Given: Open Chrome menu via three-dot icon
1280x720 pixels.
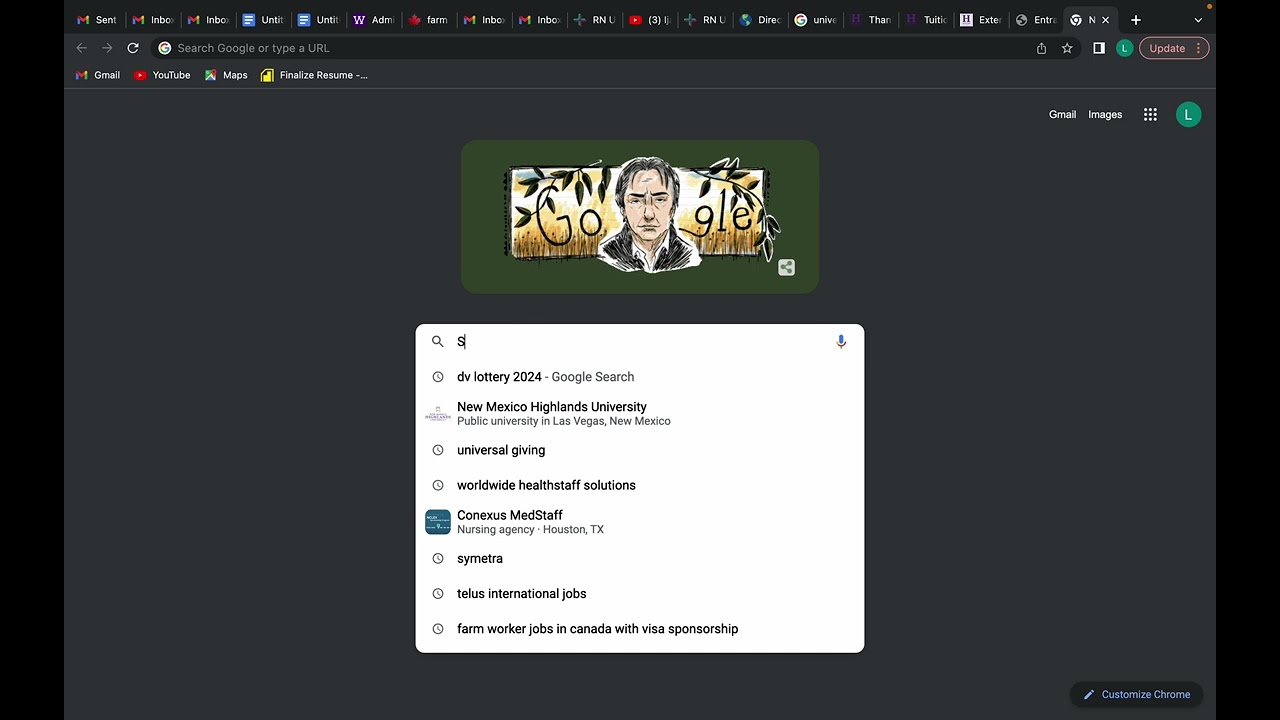Looking at the screenshot, I should click(x=1198, y=48).
